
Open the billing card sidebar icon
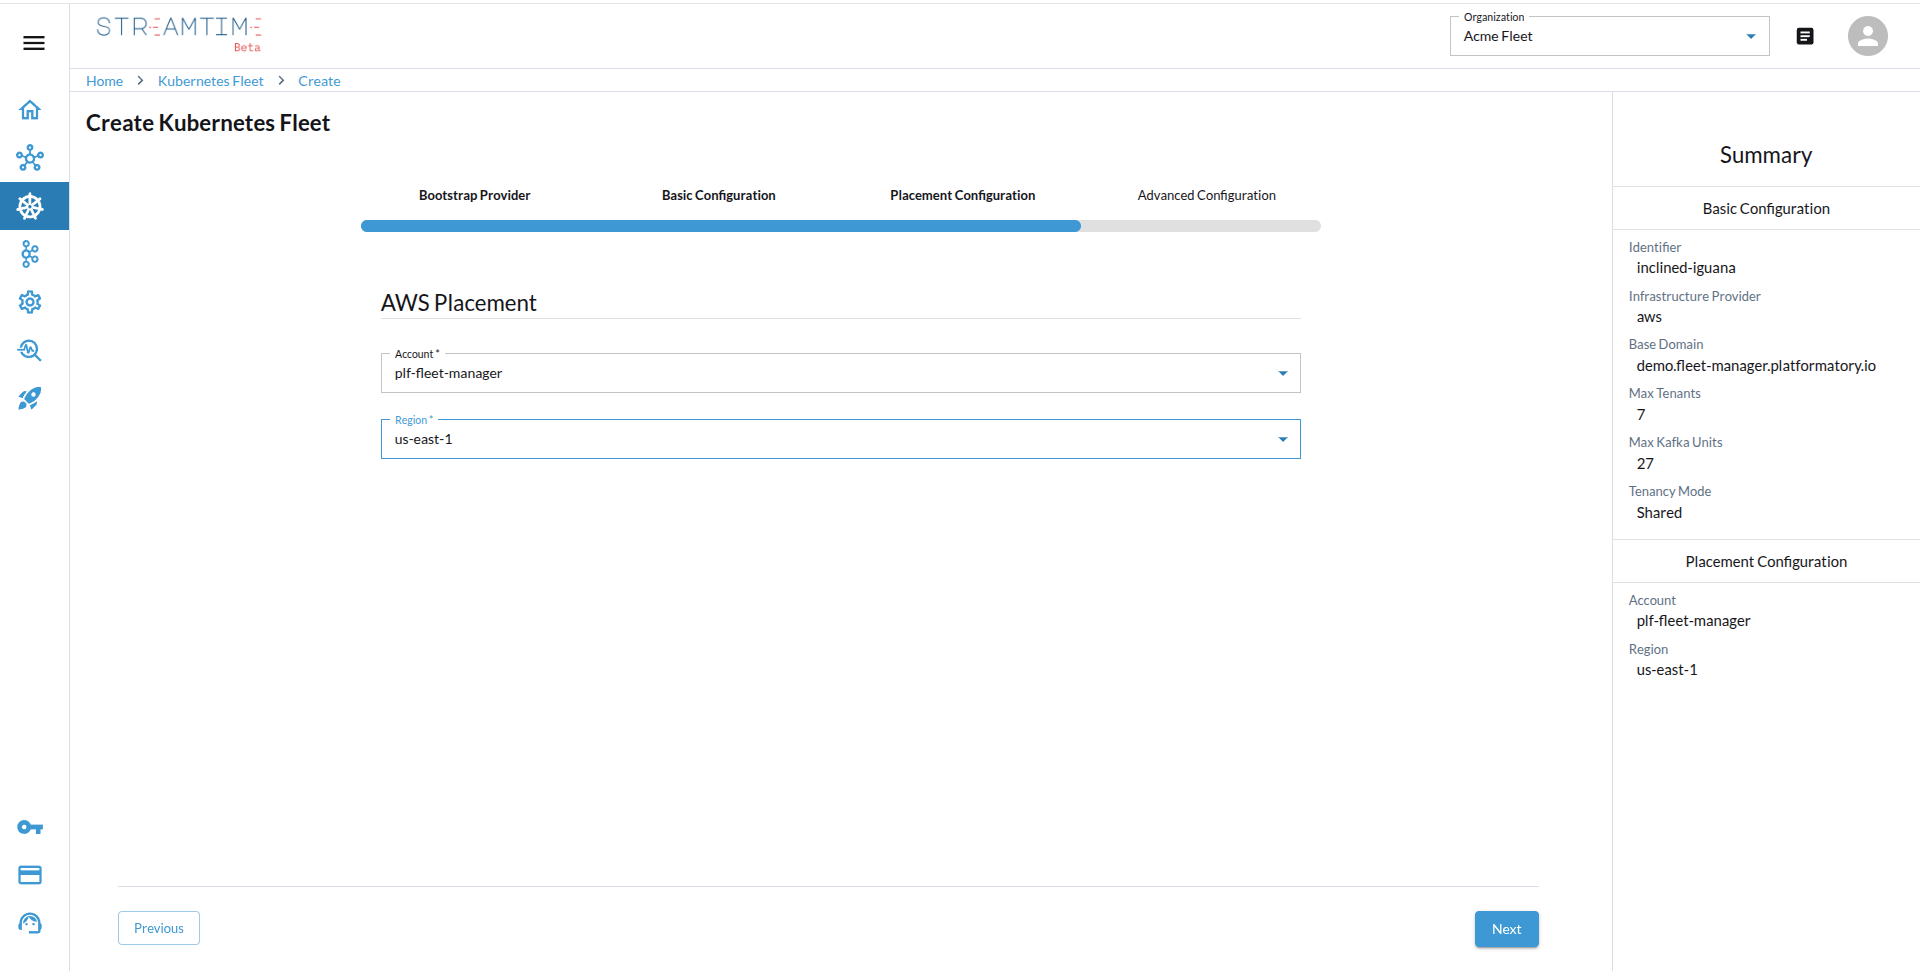(x=30, y=875)
